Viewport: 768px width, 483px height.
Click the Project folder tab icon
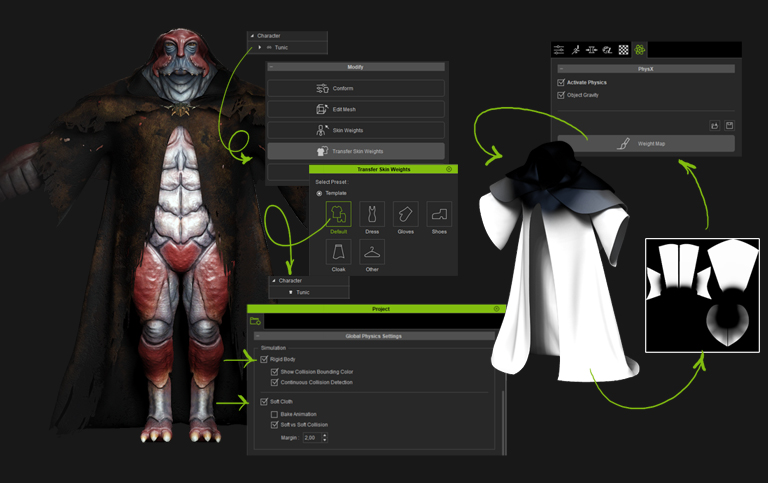click(255, 321)
